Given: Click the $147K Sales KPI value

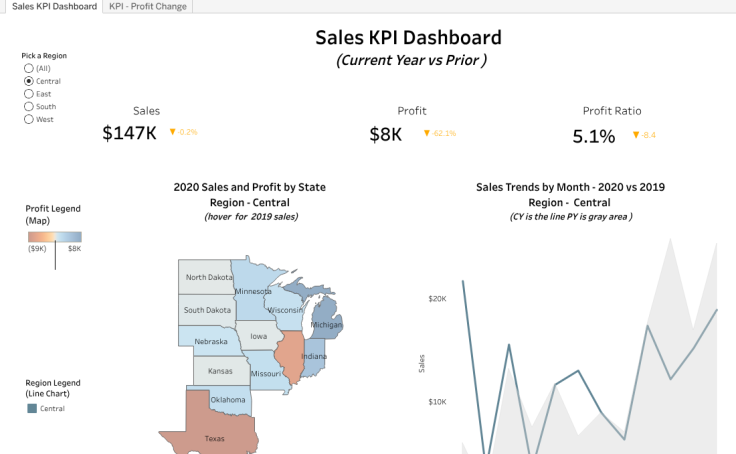Looking at the screenshot, I should (129, 133).
